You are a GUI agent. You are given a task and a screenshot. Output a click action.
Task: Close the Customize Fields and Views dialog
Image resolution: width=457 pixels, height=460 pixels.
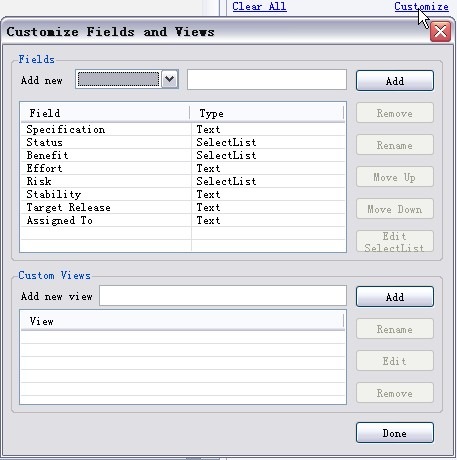point(440,32)
